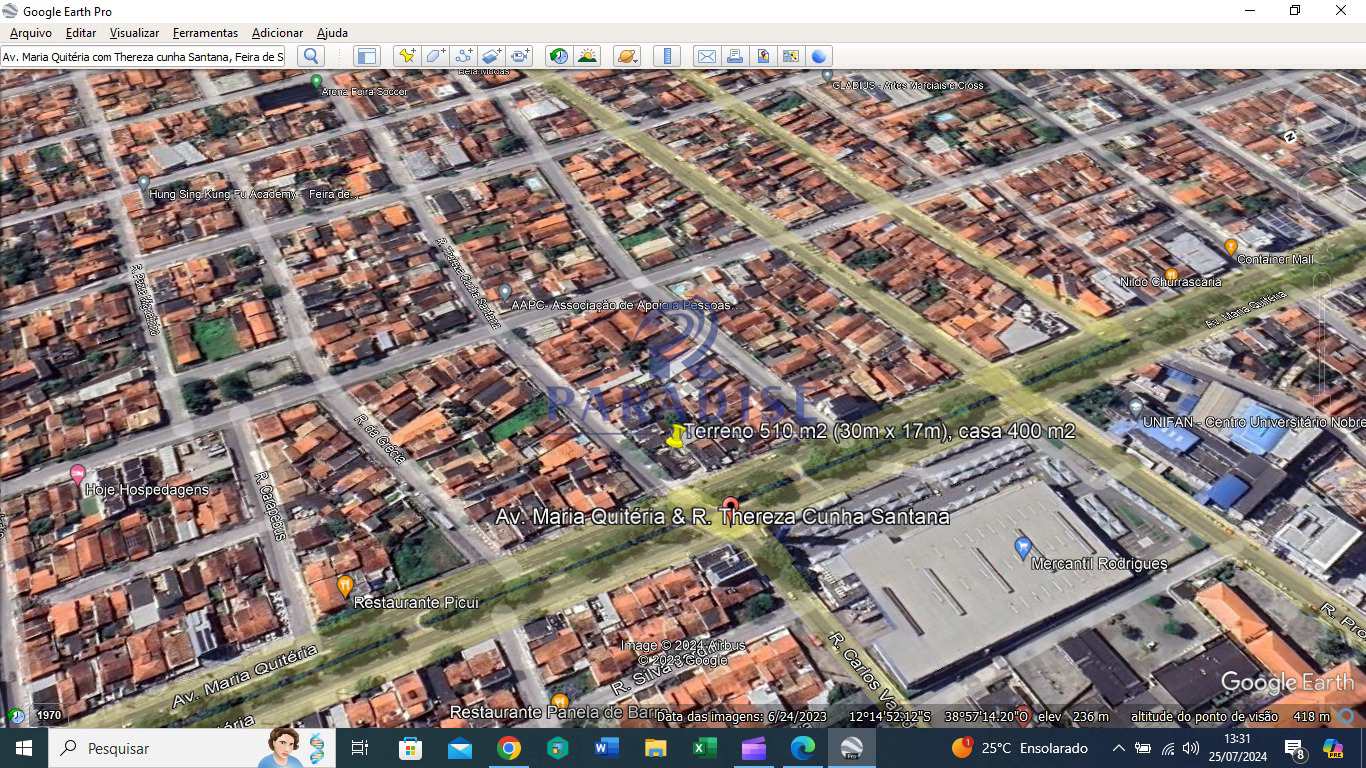This screenshot has width=1366, height=768.
Task: Select the Add Path tool
Action: tap(463, 56)
